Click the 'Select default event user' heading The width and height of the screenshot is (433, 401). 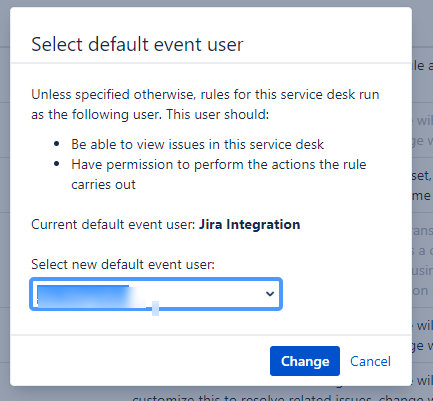(137, 44)
